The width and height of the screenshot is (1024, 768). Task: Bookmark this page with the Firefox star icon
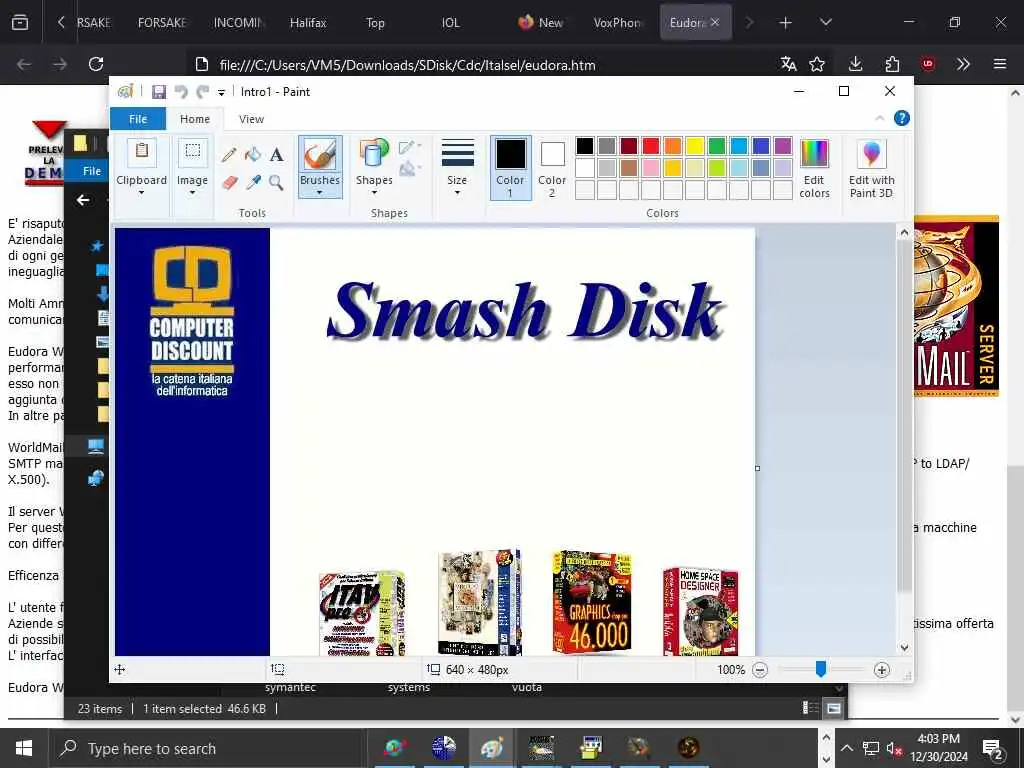coord(817,64)
